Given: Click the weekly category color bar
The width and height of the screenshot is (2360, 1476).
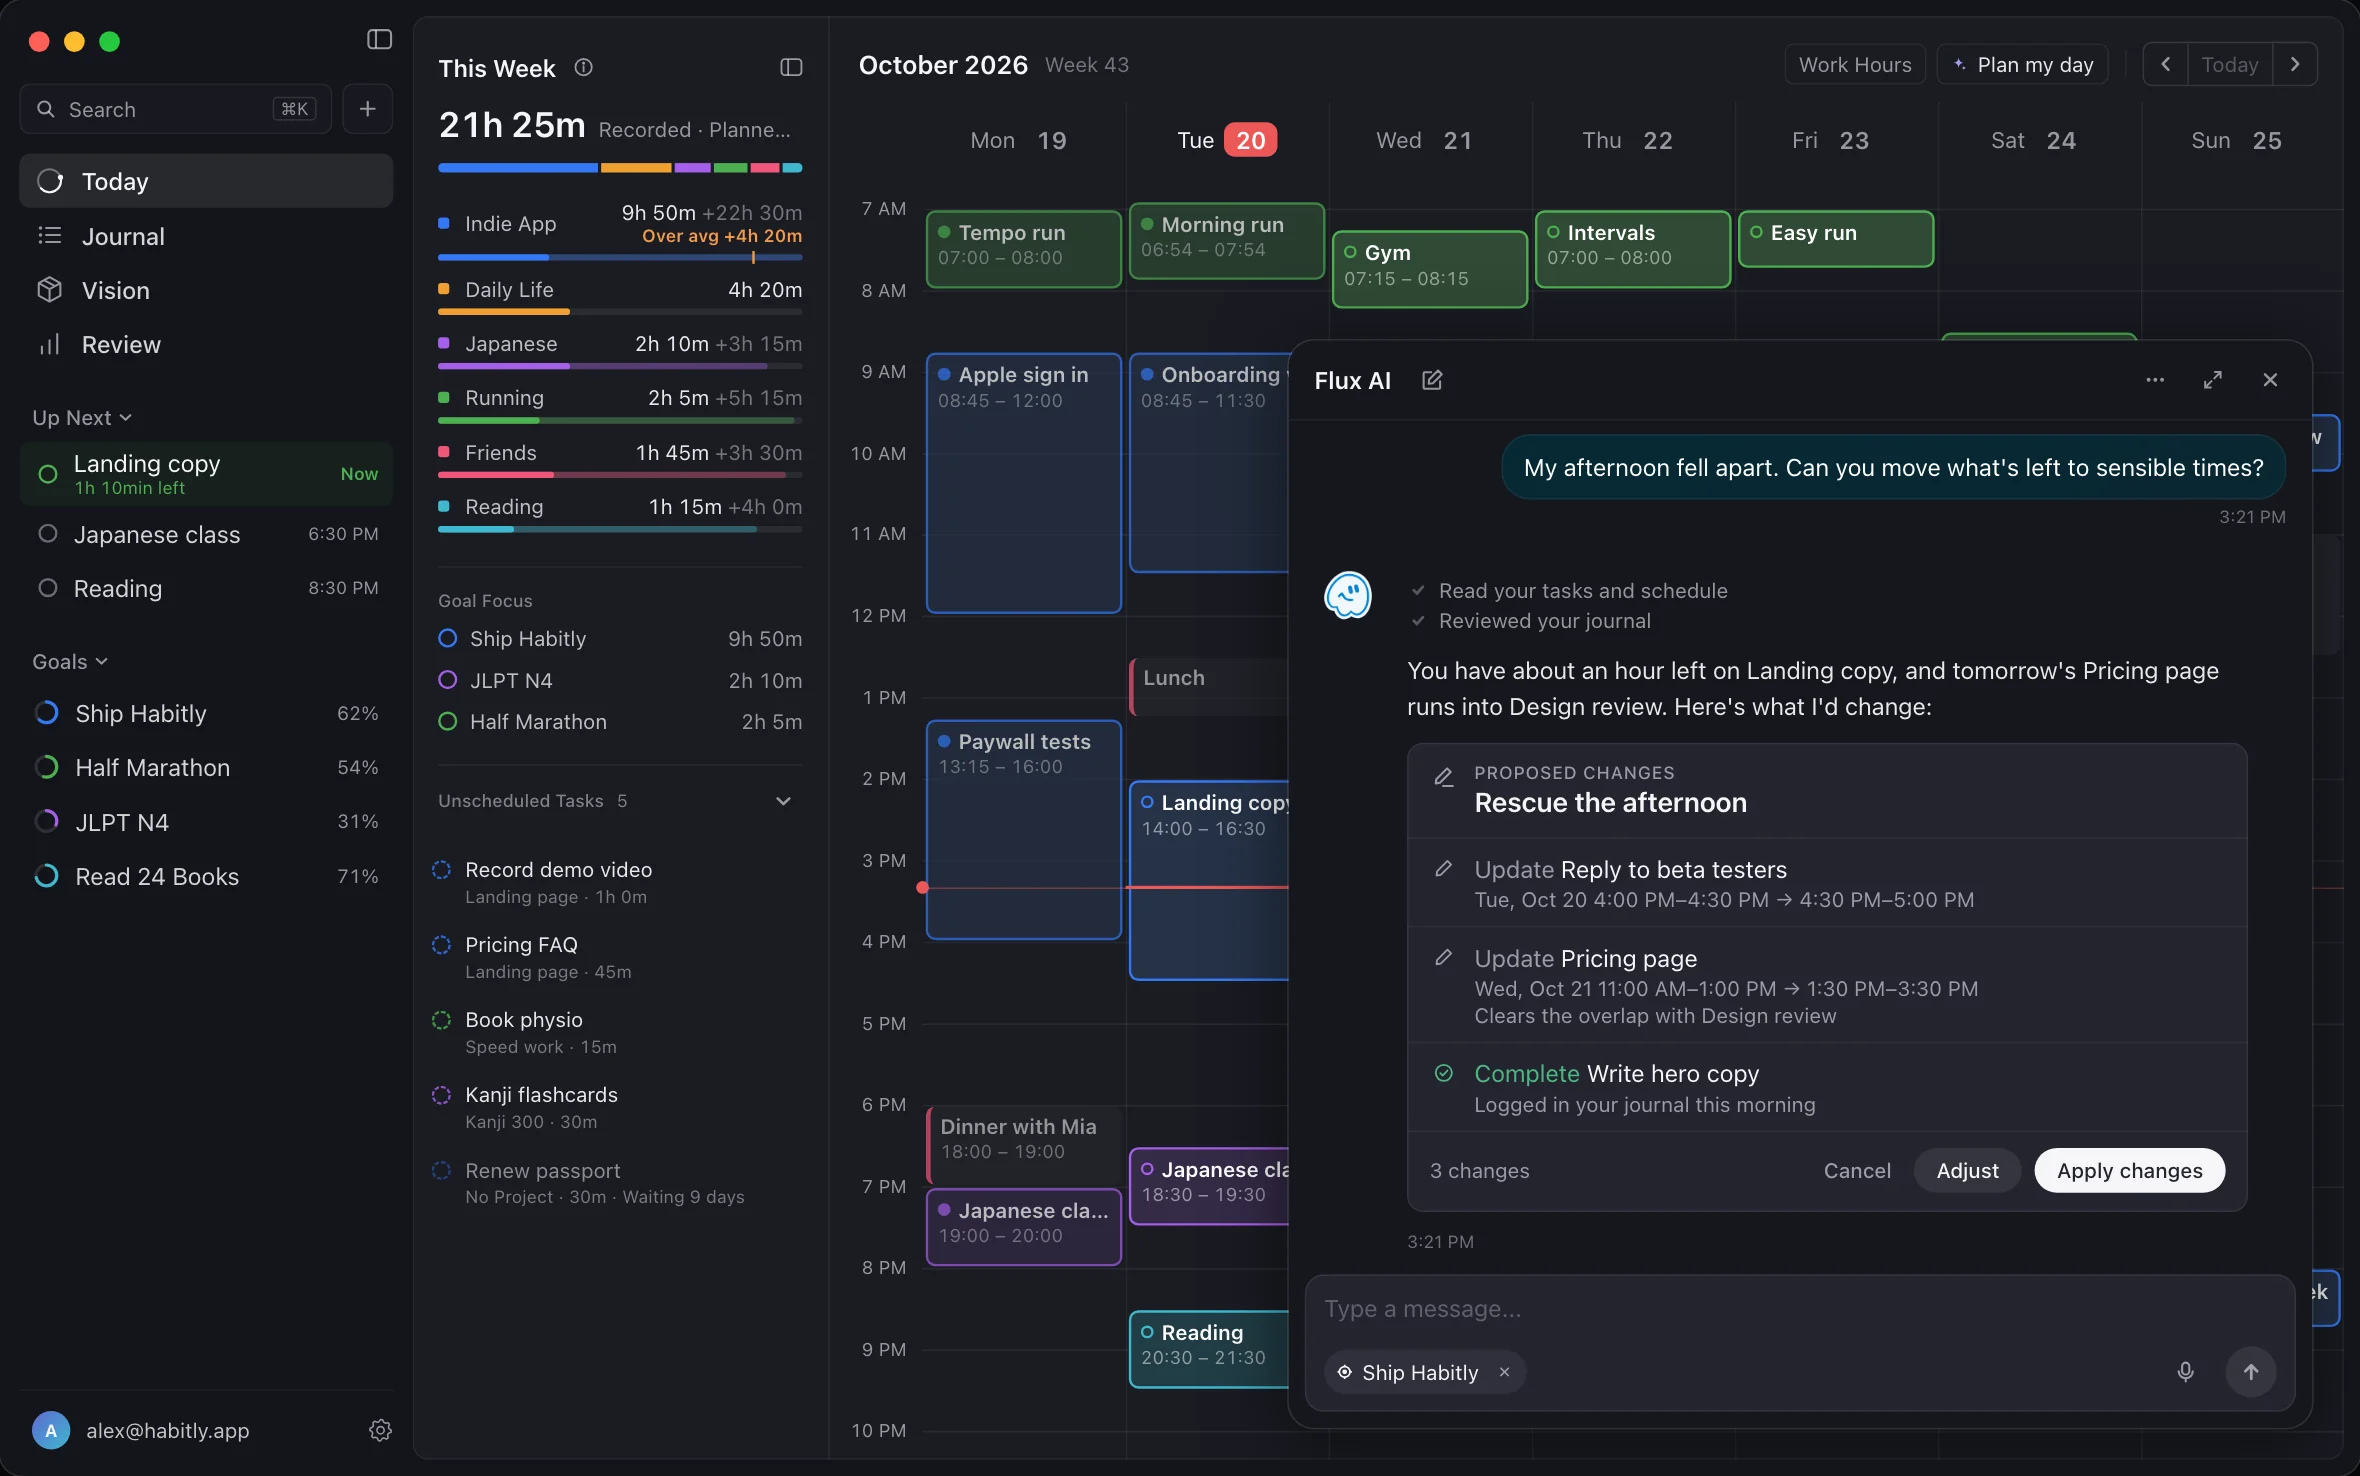Looking at the screenshot, I should coord(620,168).
